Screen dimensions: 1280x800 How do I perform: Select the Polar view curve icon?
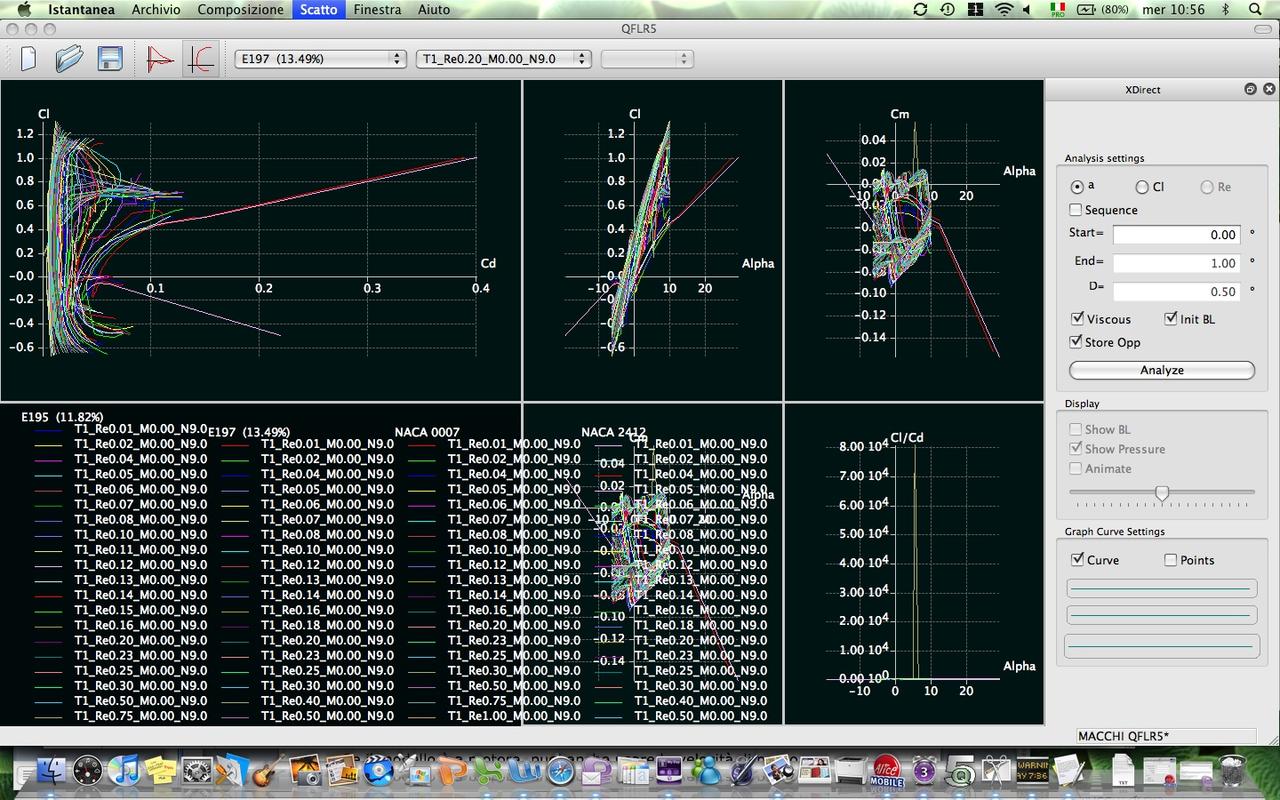pos(201,59)
